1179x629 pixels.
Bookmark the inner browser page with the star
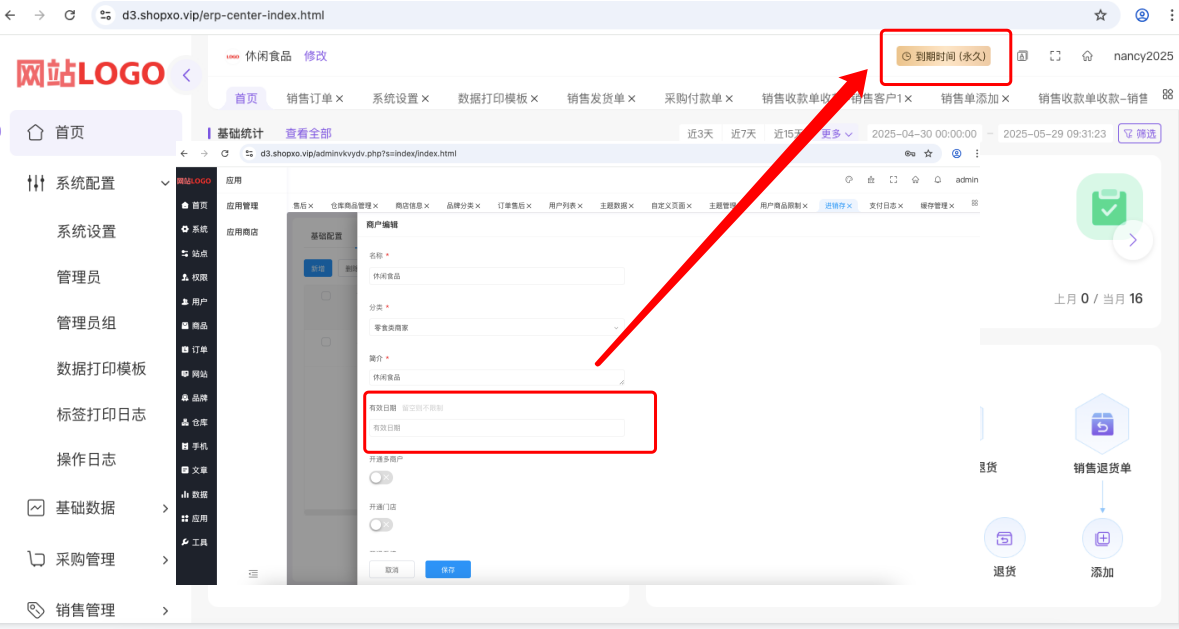tap(929, 153)
